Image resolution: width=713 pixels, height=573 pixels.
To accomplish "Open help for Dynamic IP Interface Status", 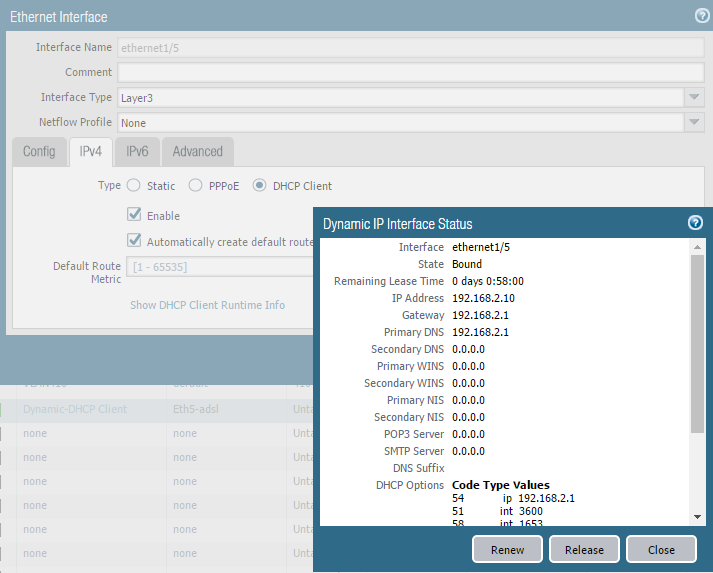I will [x=695, y=223].
